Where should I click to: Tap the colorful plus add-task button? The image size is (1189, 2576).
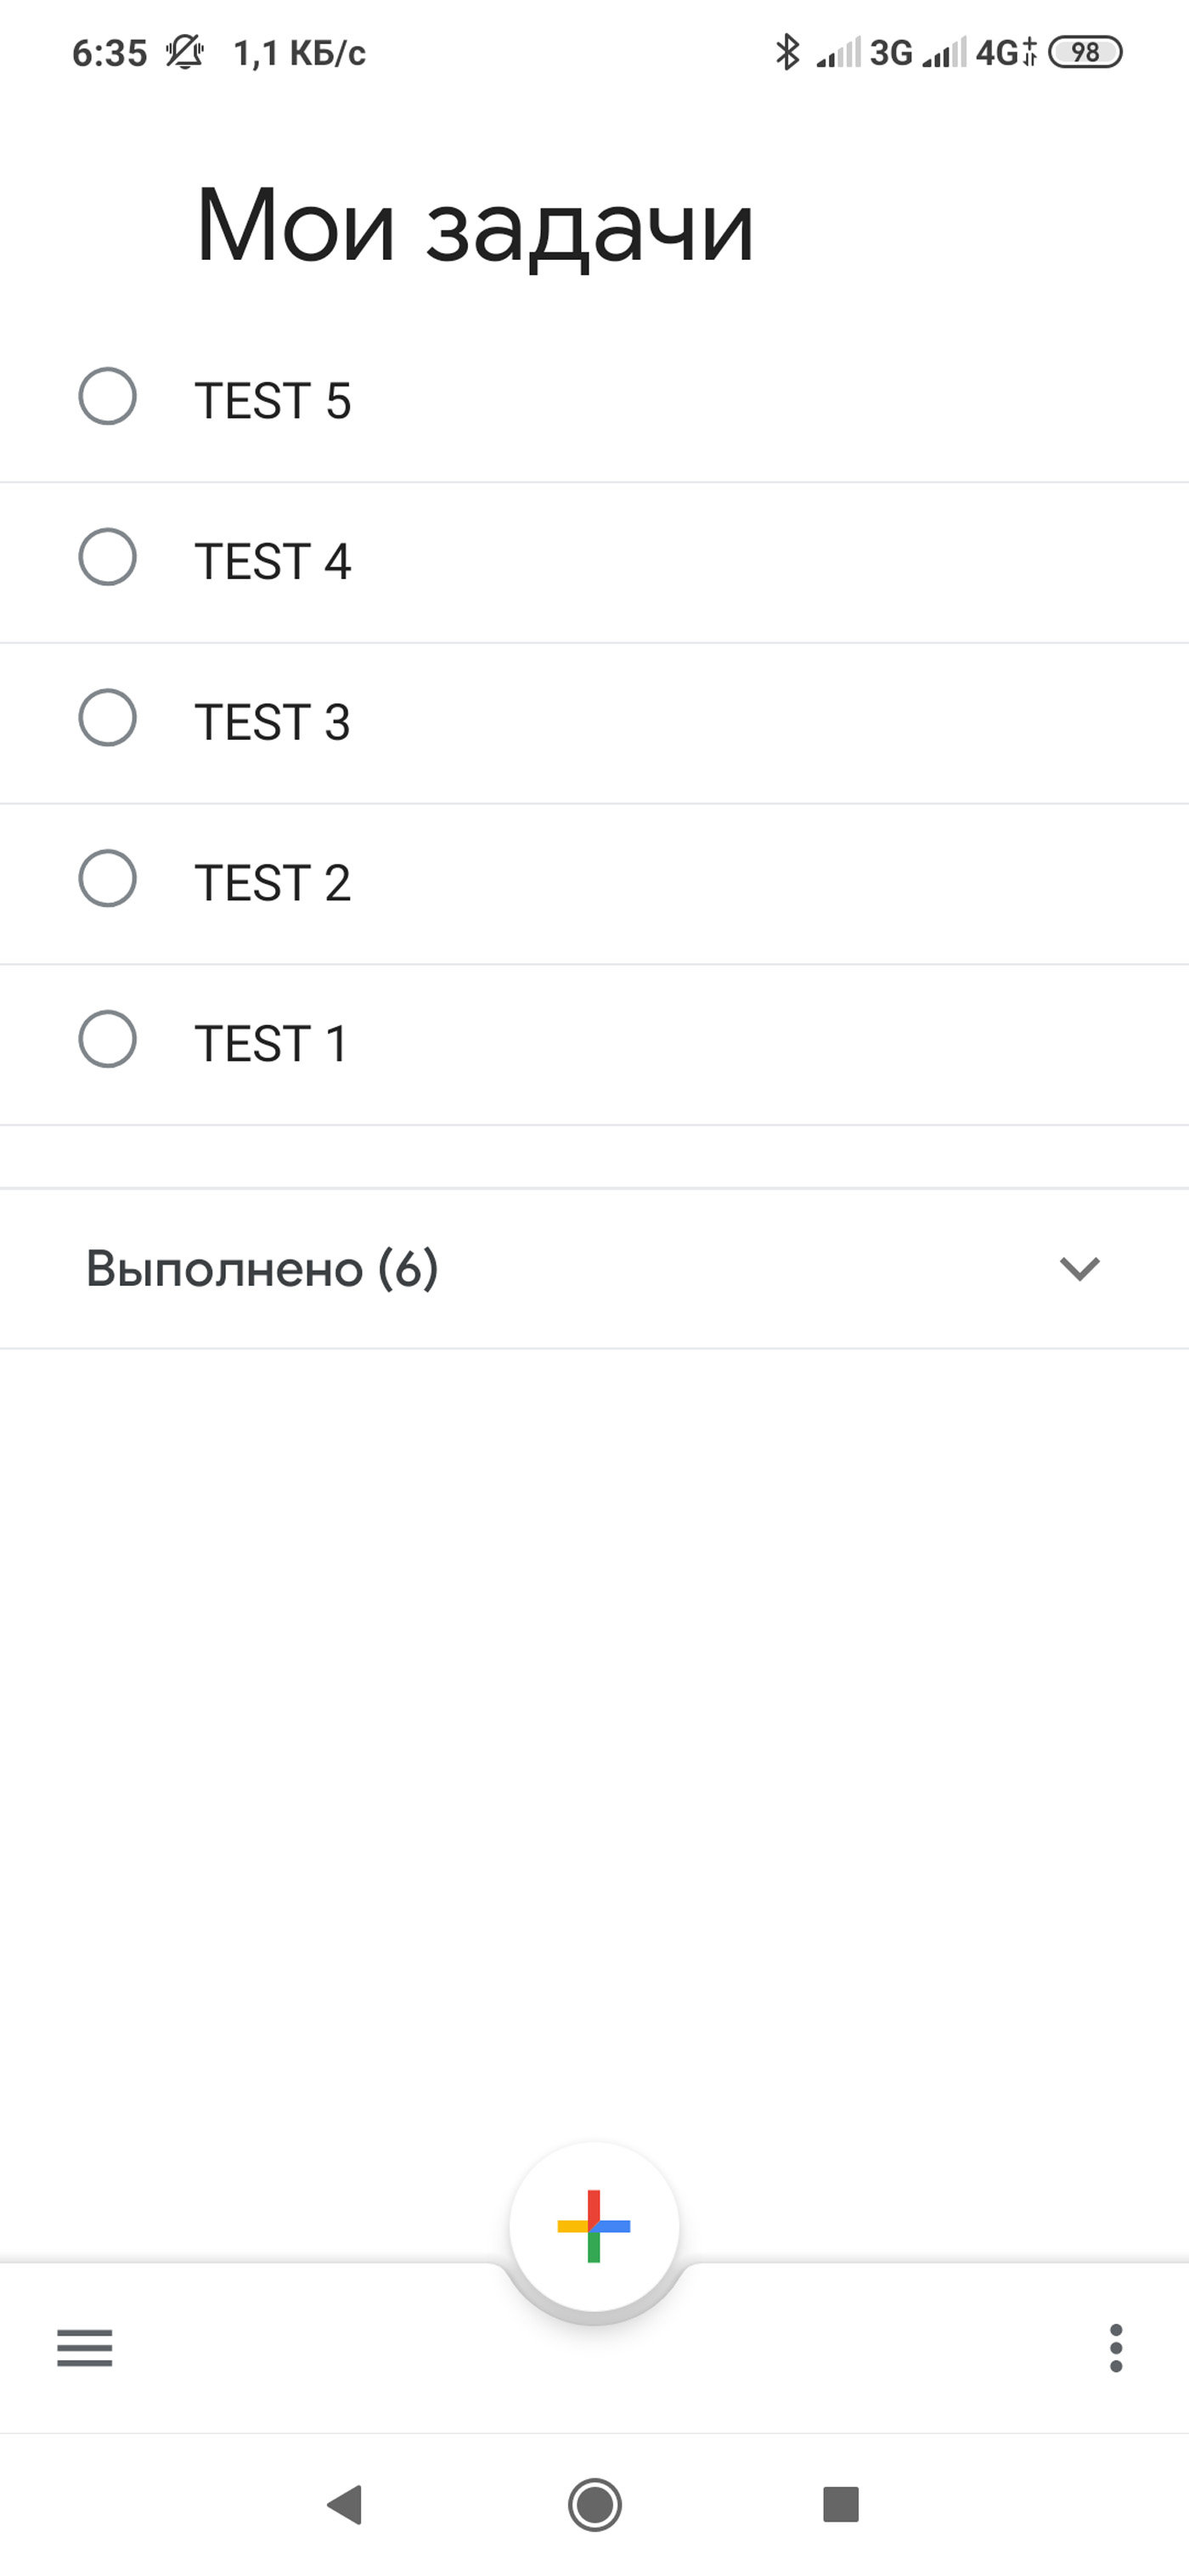[594, 2226]
